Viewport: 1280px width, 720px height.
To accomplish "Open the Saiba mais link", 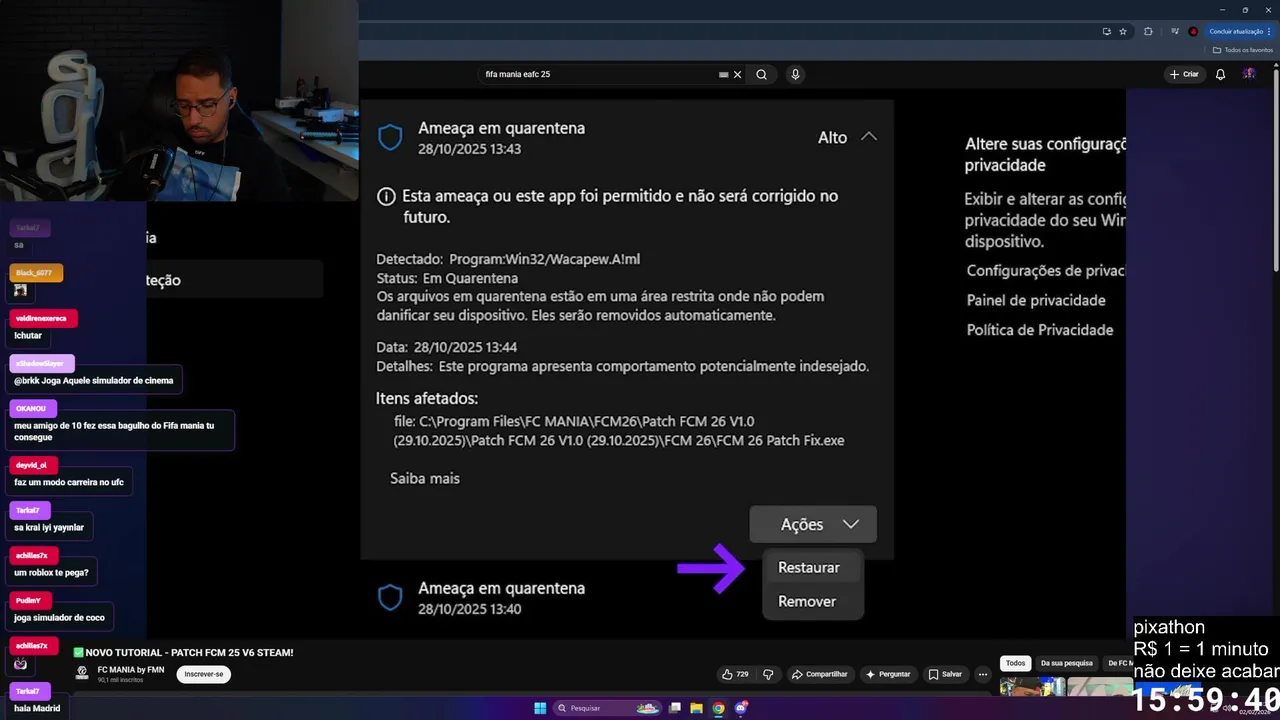I will pyautogui.click(x=425, y=478).
